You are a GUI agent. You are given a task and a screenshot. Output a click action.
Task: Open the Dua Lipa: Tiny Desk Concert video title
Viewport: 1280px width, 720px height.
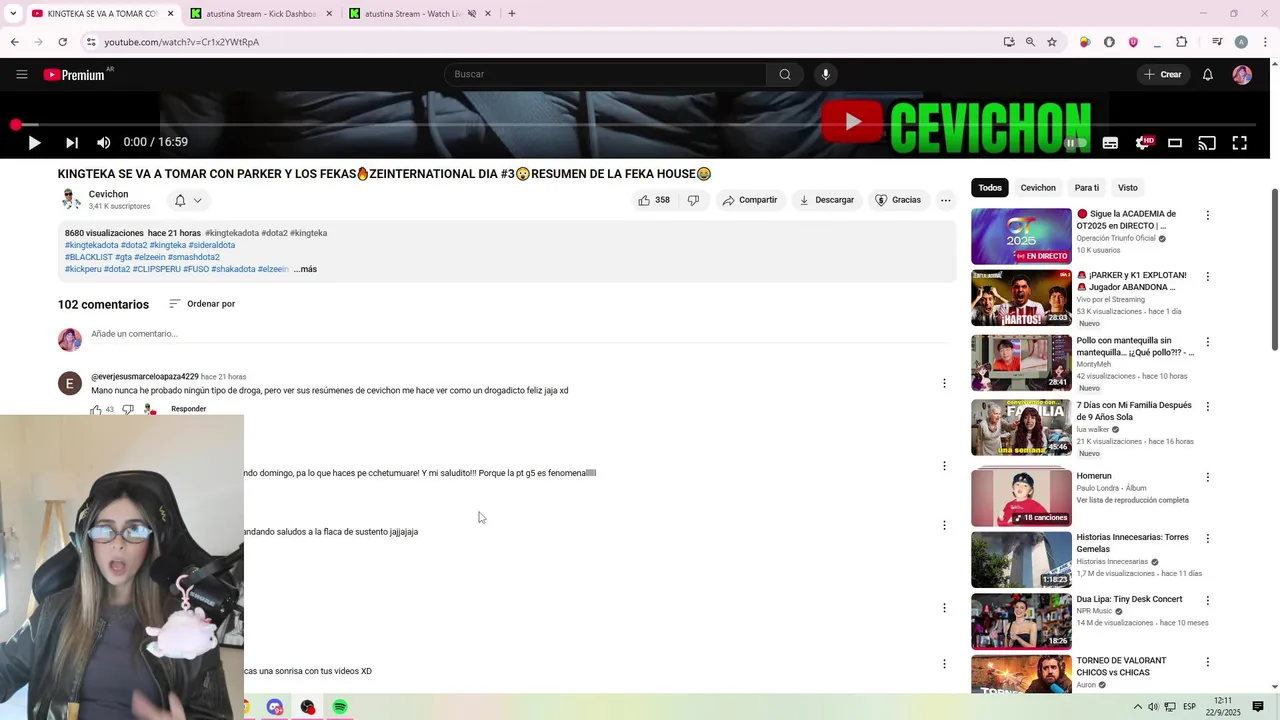click(x=1129, y=599)
